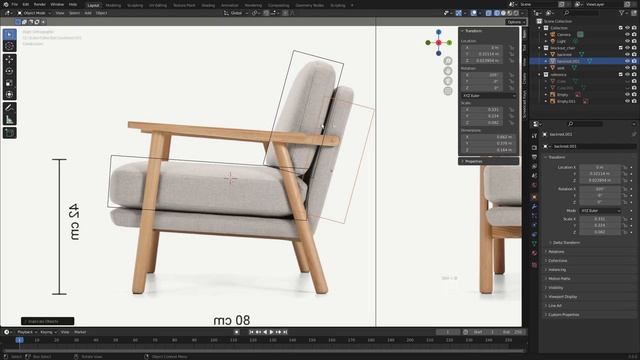Click the viewport zoom magnifier icon
This screenshot has height=360, width=640.
448,61
